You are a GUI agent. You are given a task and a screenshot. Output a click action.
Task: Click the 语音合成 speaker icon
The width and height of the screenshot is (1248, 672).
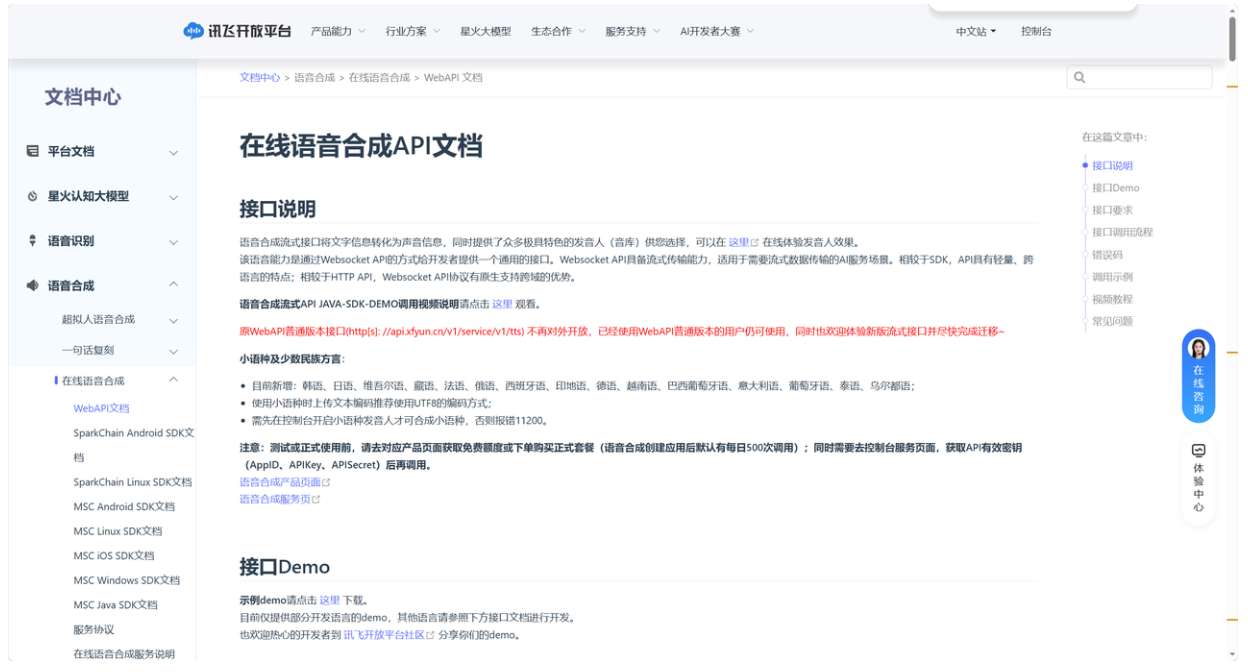pos(33,286)
